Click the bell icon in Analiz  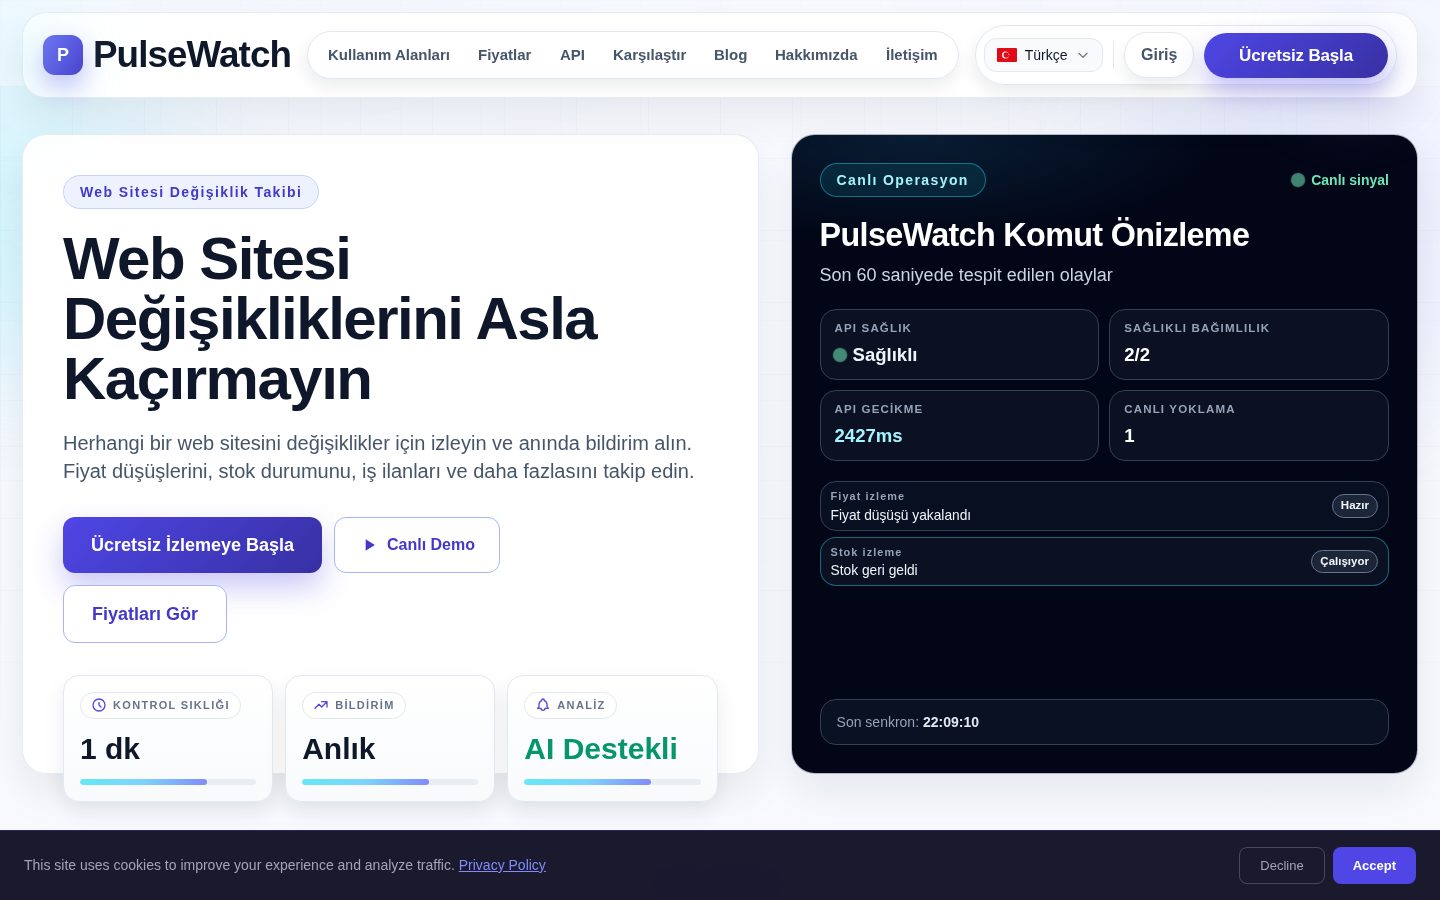(543, 705)
